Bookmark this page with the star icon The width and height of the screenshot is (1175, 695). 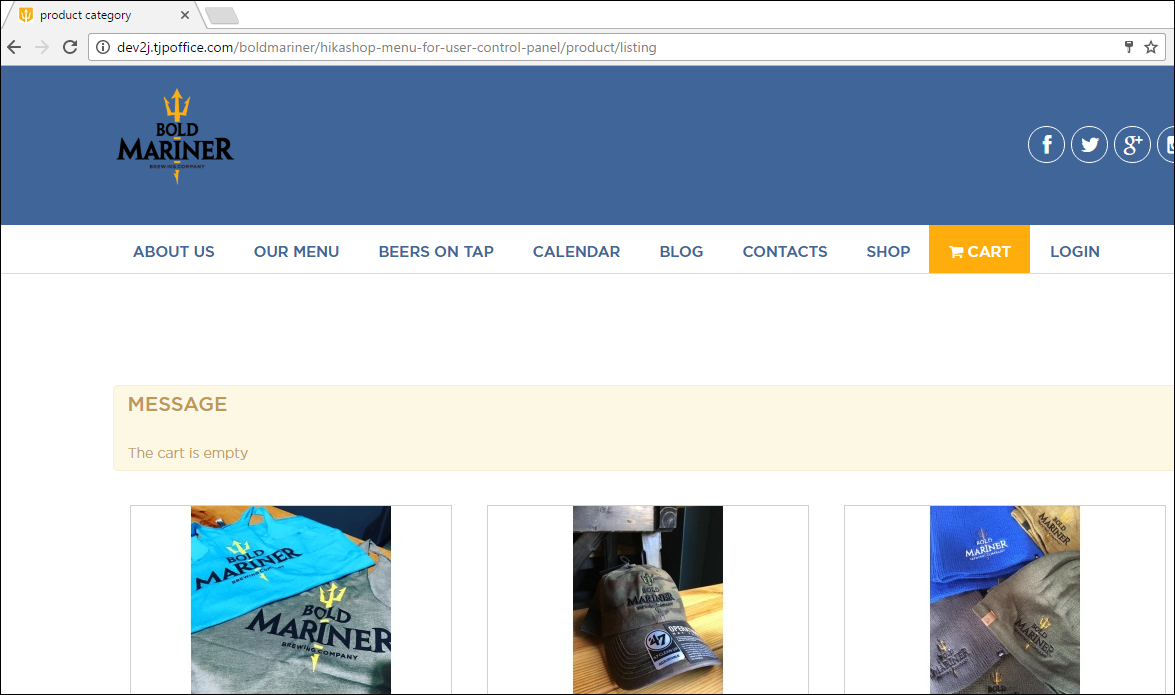pyautogui.click(x=1151, y=47)
